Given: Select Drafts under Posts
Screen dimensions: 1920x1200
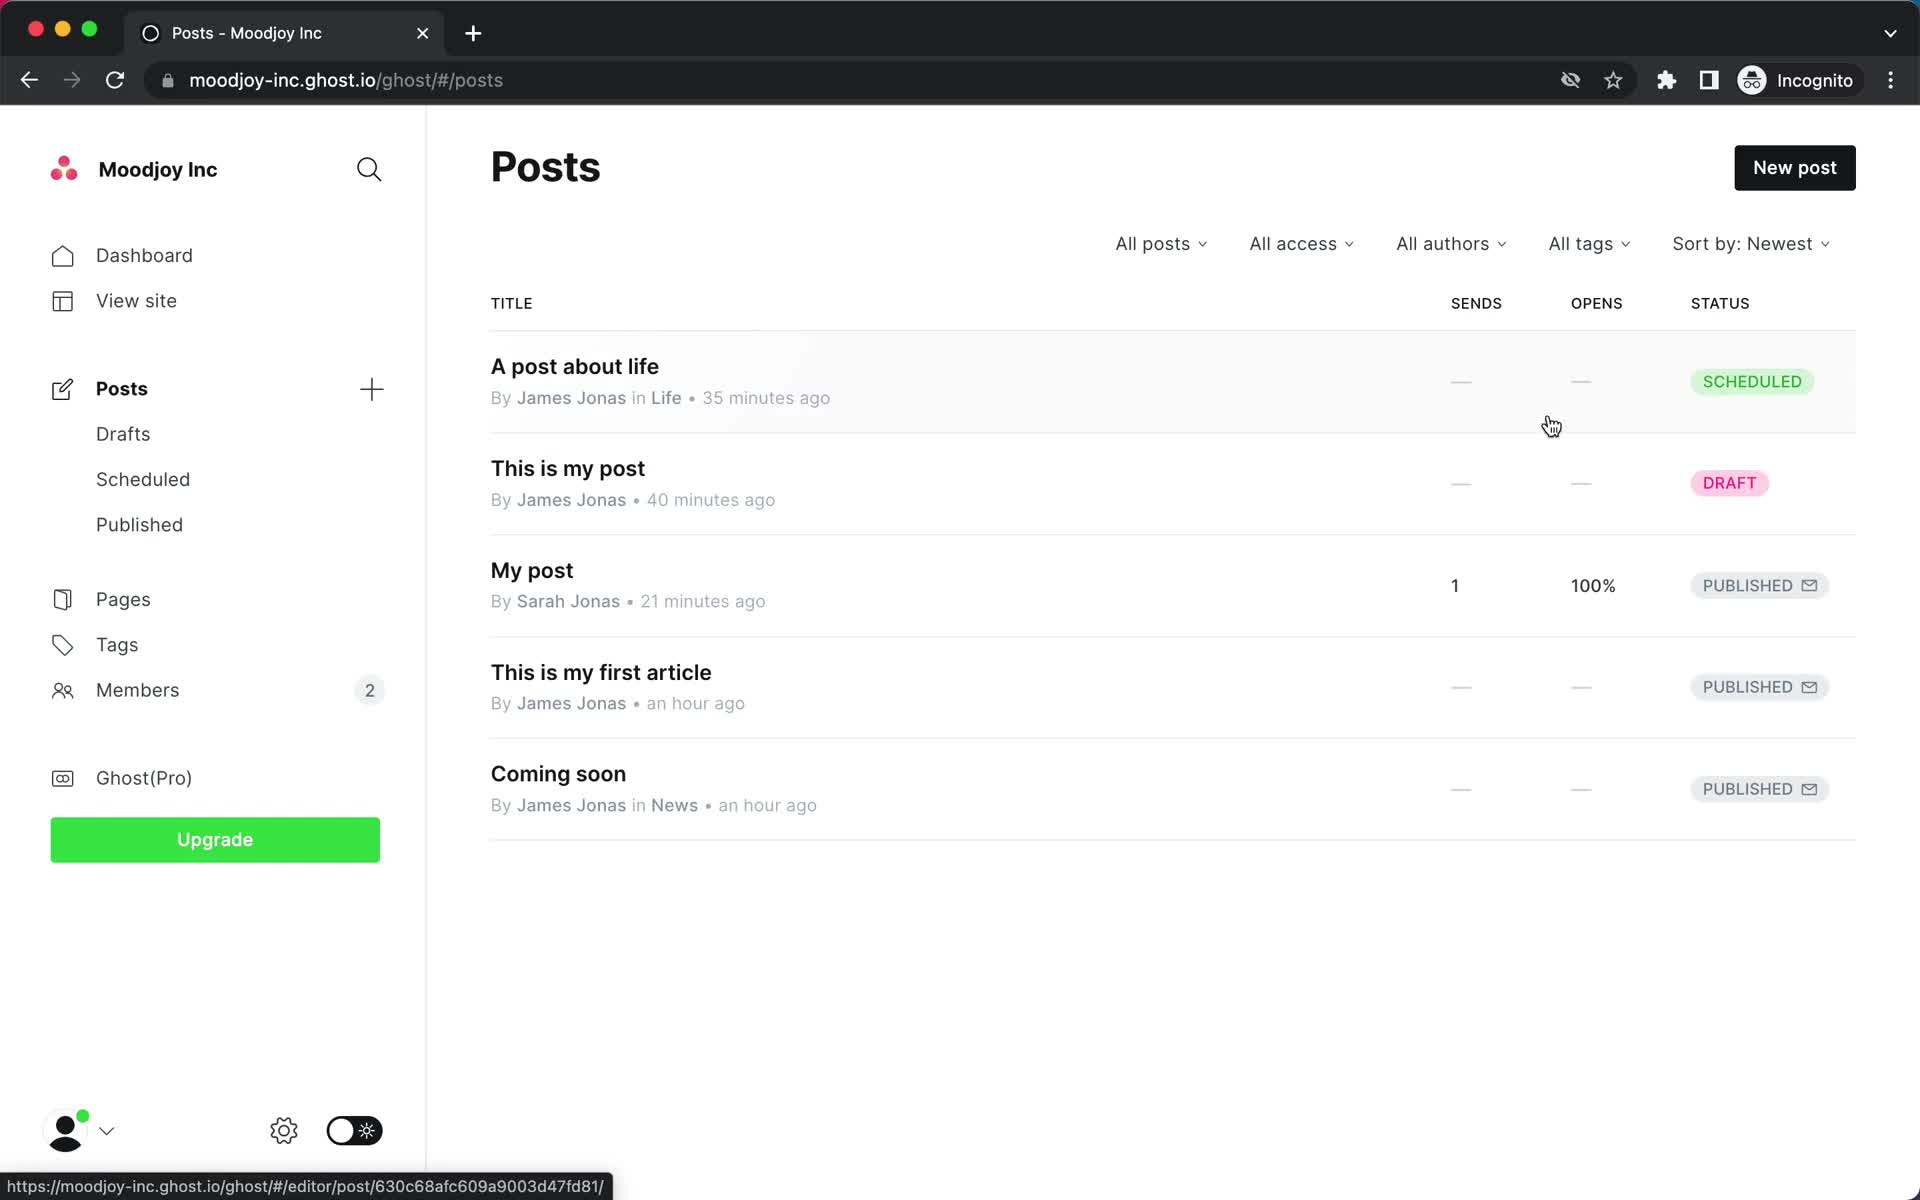Looking at the screenshot, I should [x=123, y=434].
